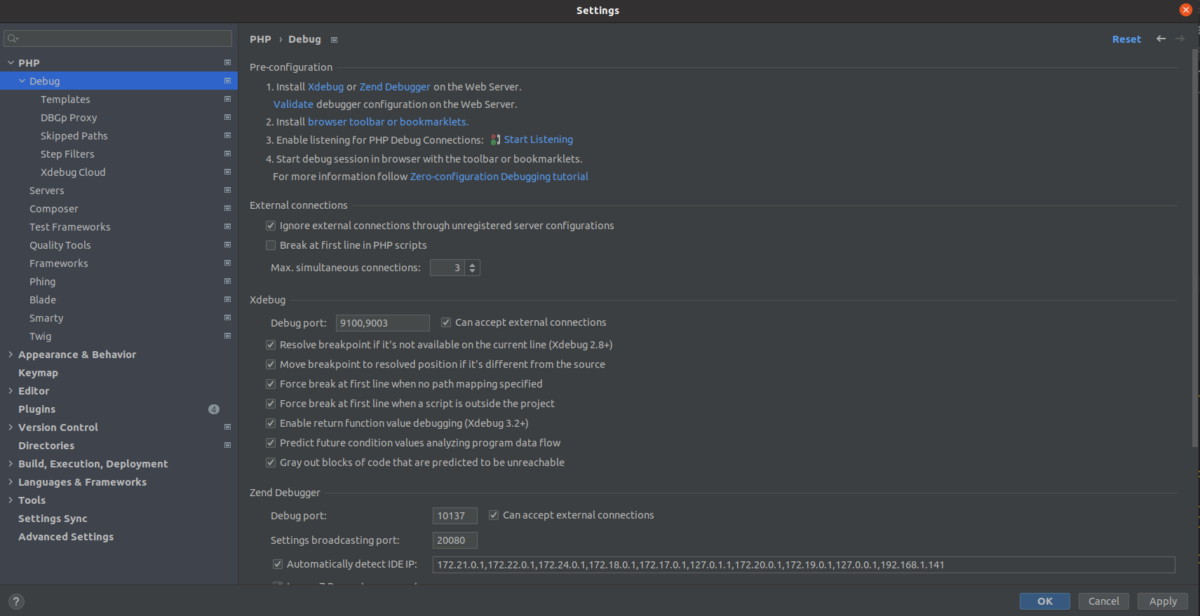The image size is (1200, 616).
Task: Expand the Tools section
Action: (10, 500)
